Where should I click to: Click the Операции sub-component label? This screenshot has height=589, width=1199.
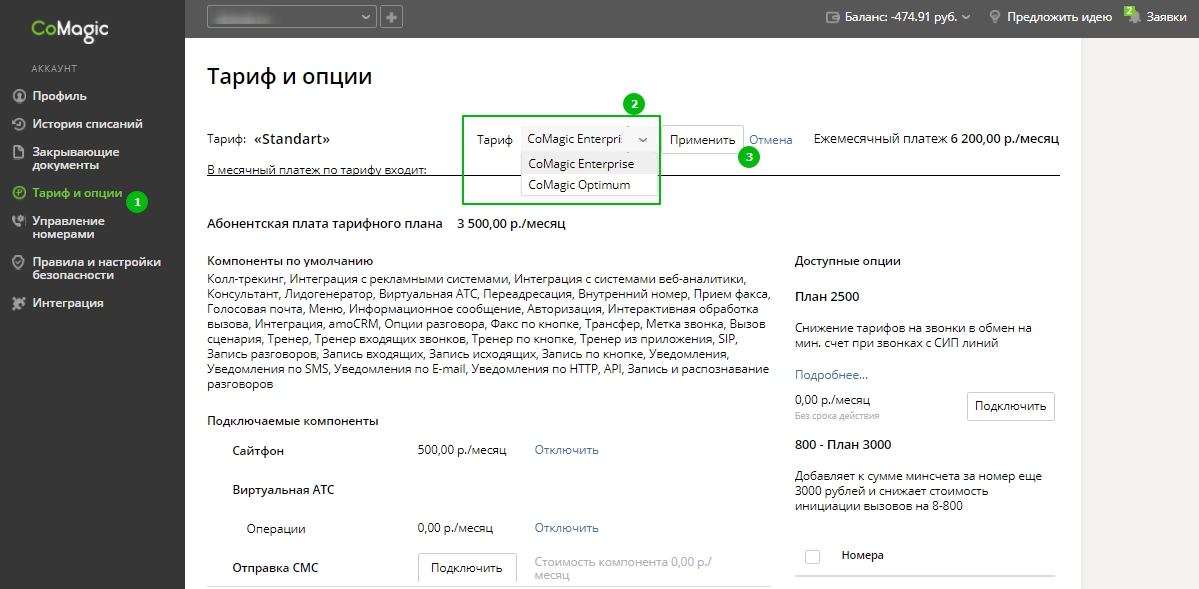coord(276,528)
